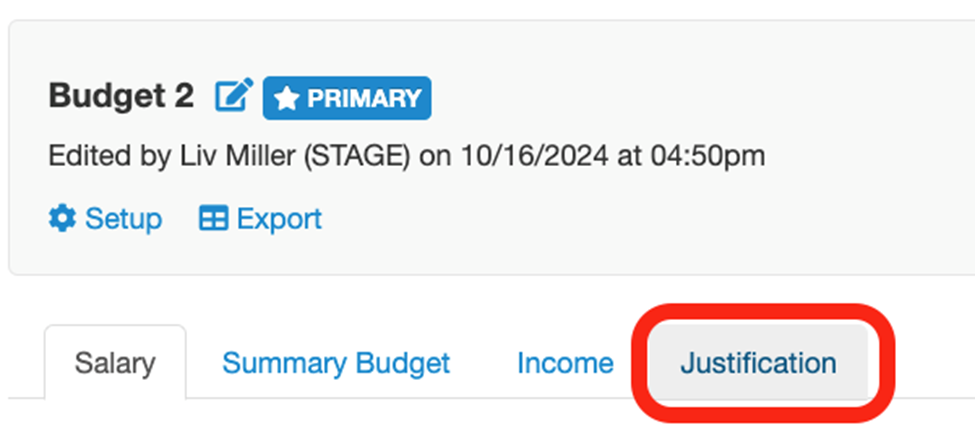Click the table icon next to Export

[x=213, y=218]
